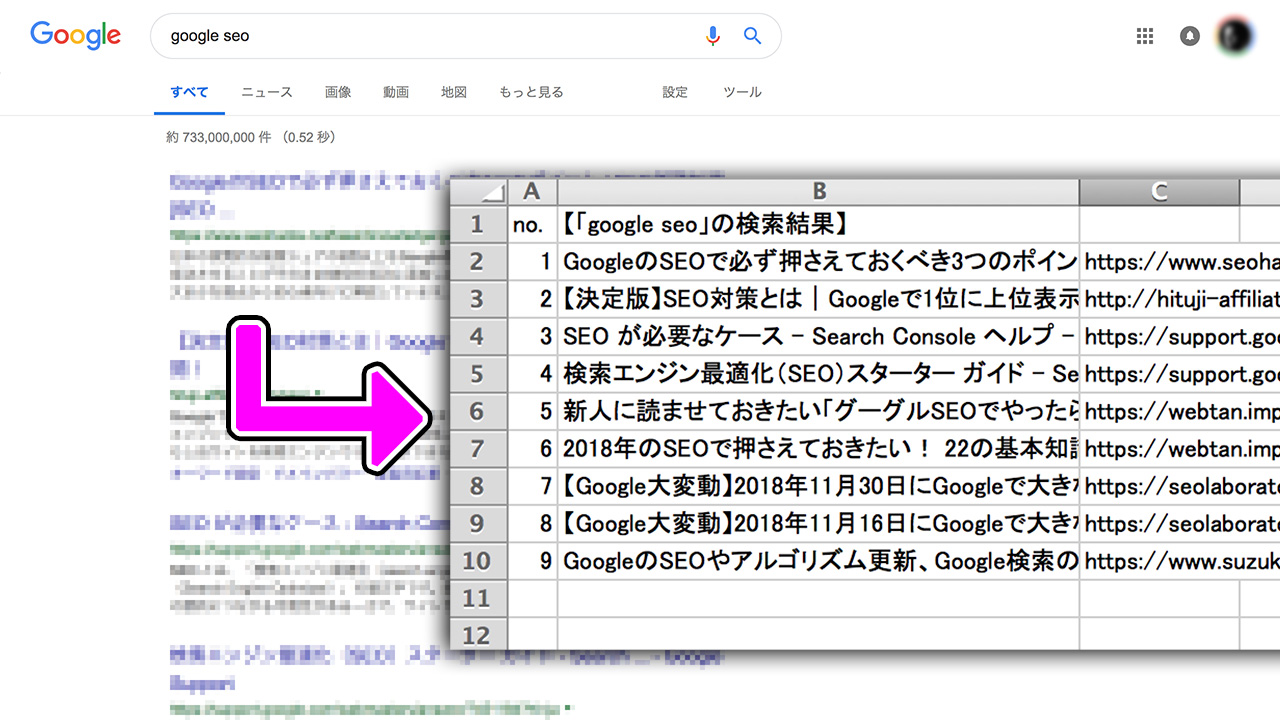The width and height of the screenshot is (1280, 720).
Task: Click the Google logo
Action: tap(75, 36)
